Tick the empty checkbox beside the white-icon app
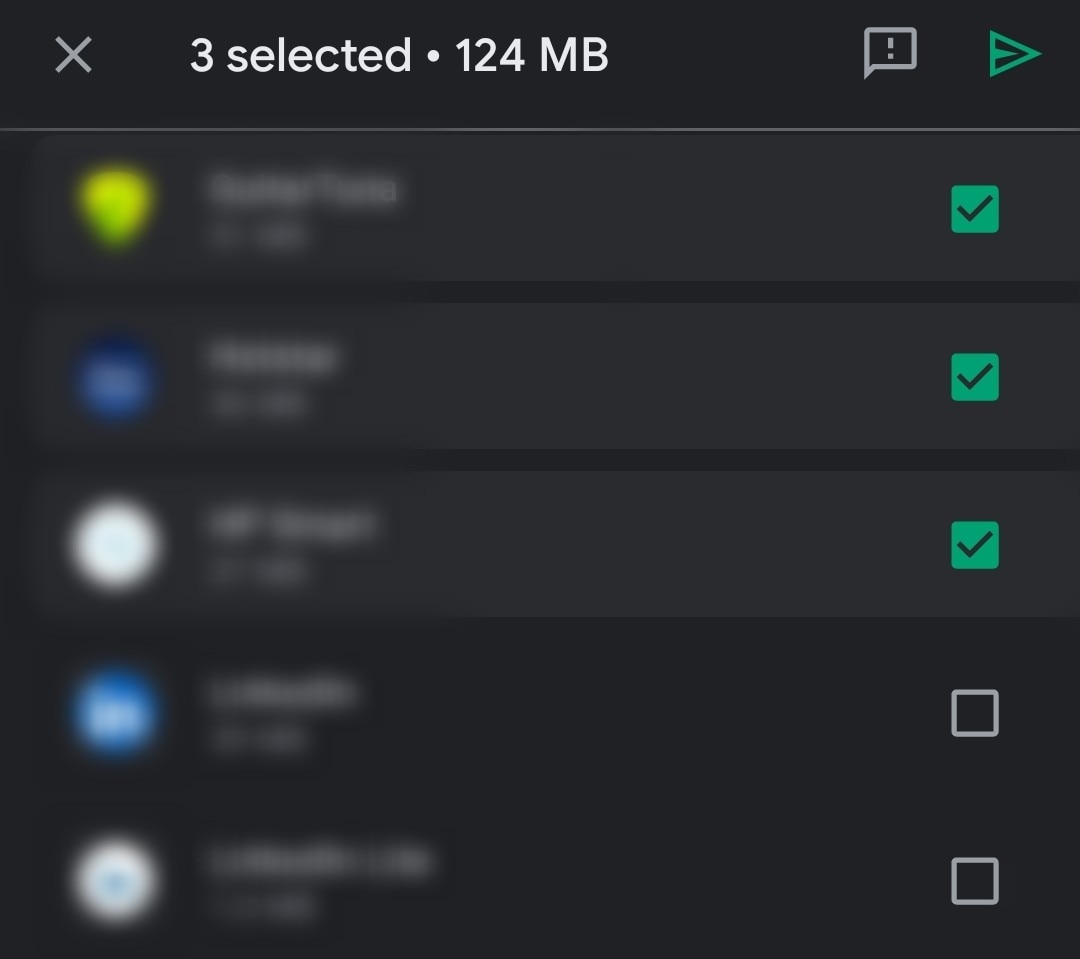 tap(974, 881)
